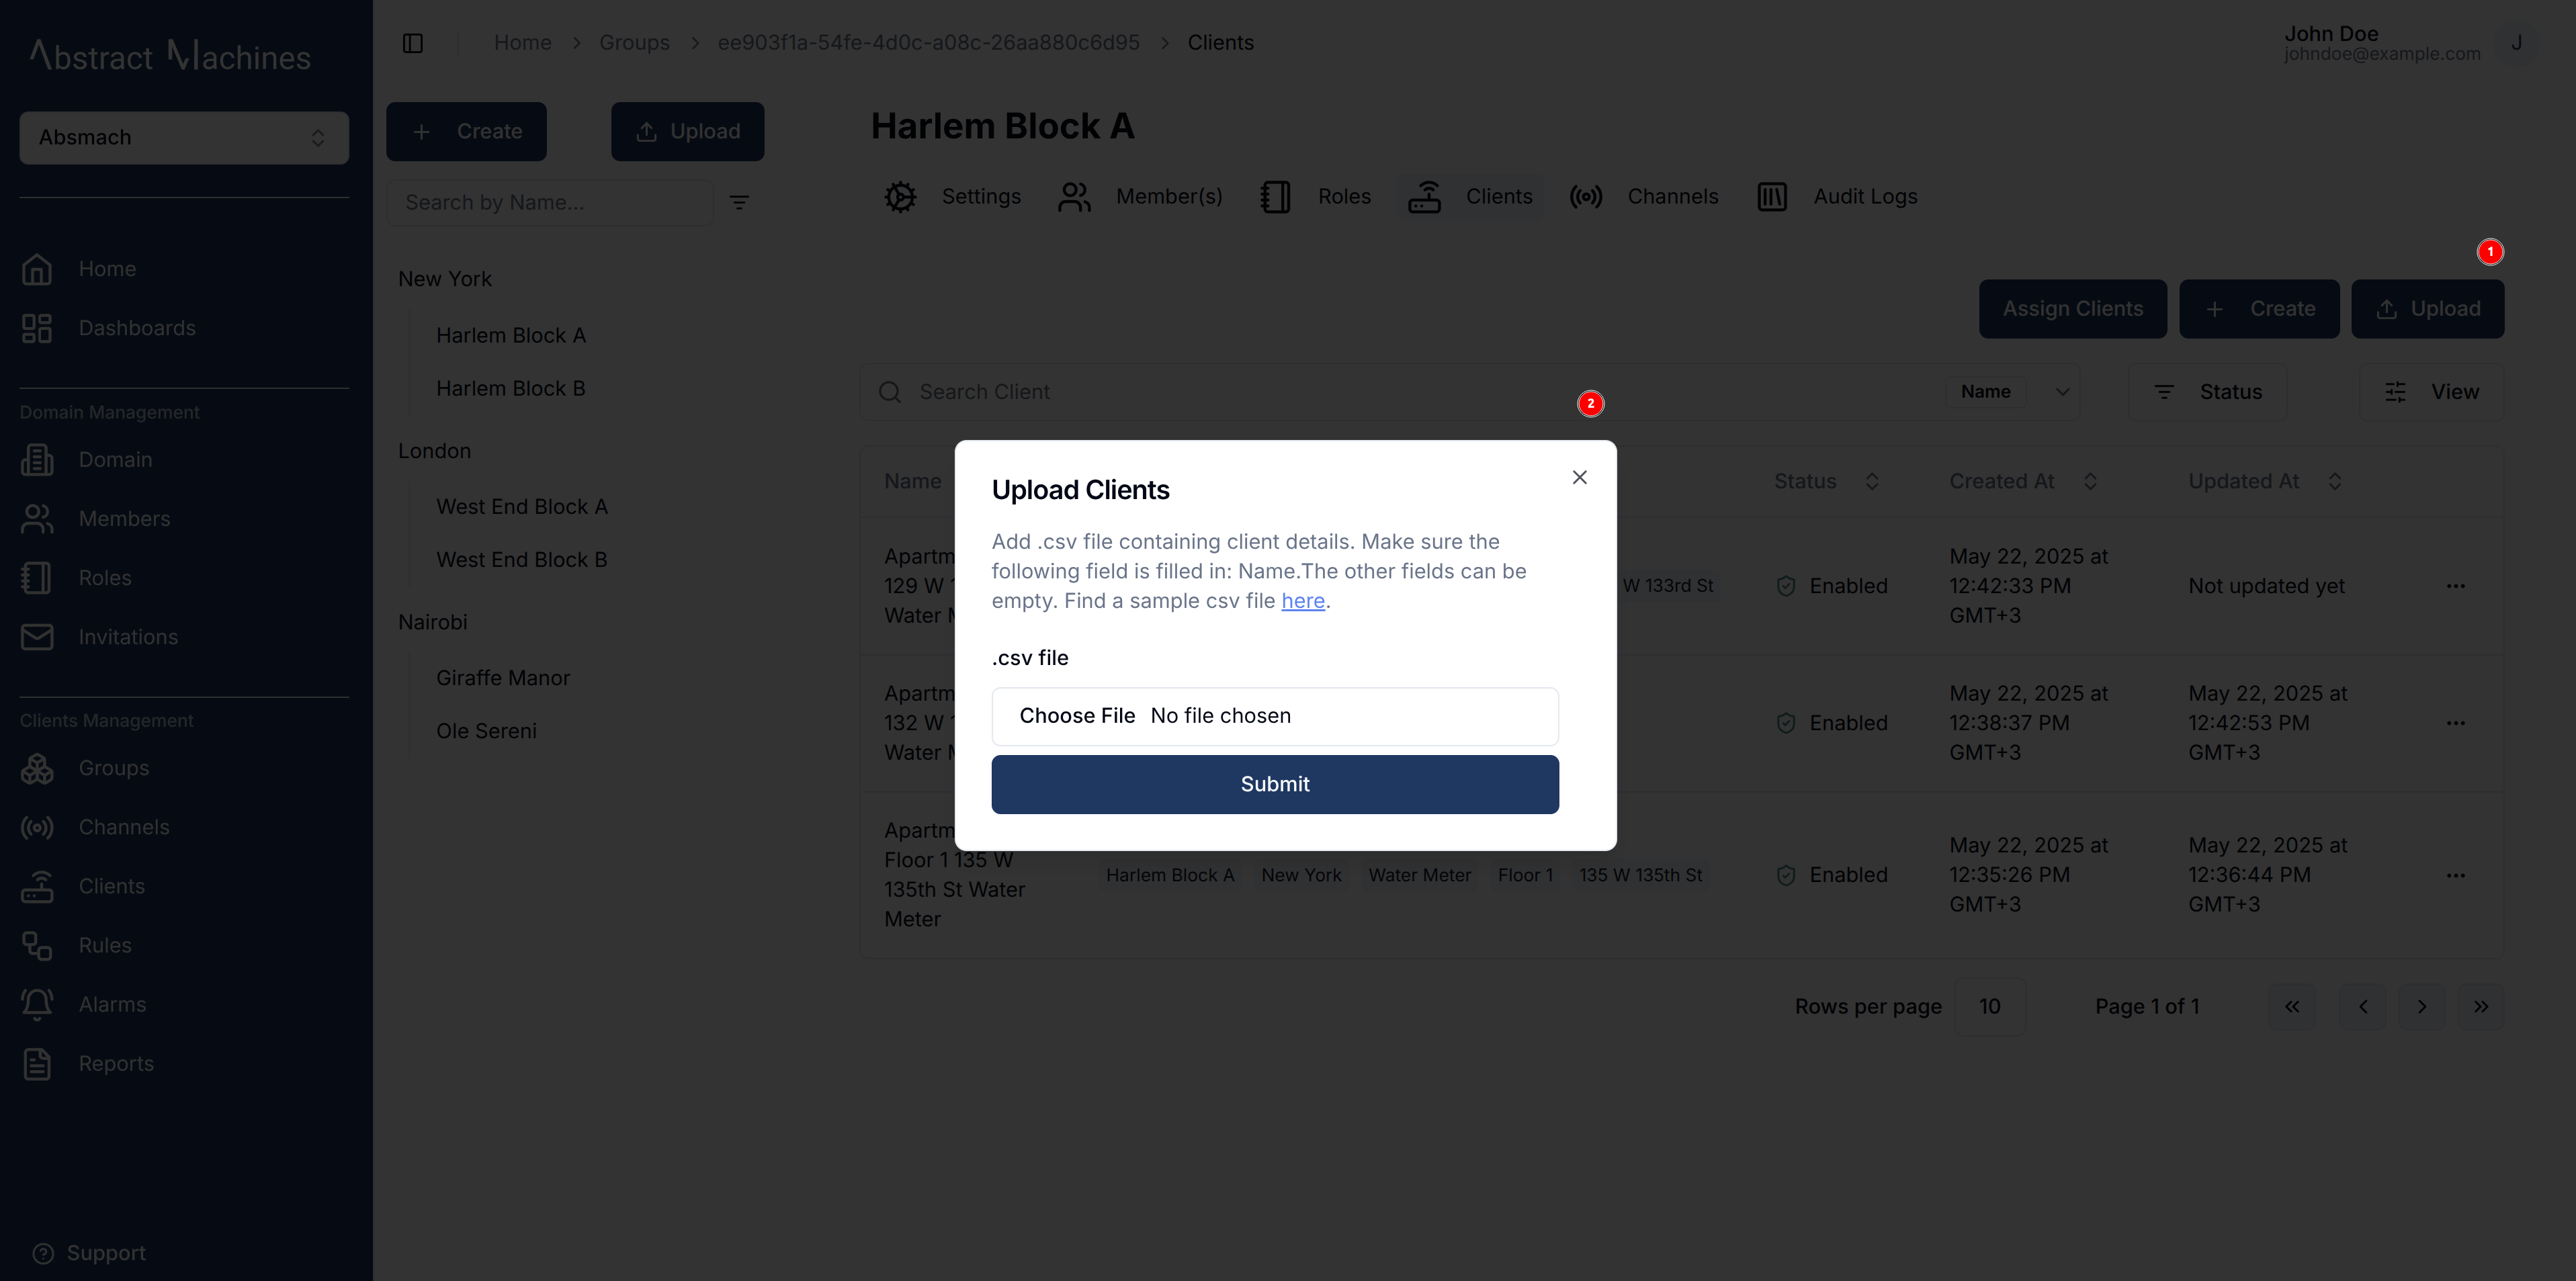The height and width of the screenshot is (1281, 2576).
Task: Open actions menu for 12:35:26 PM row
Action: pyautogui.click(x=2456, y=875)
